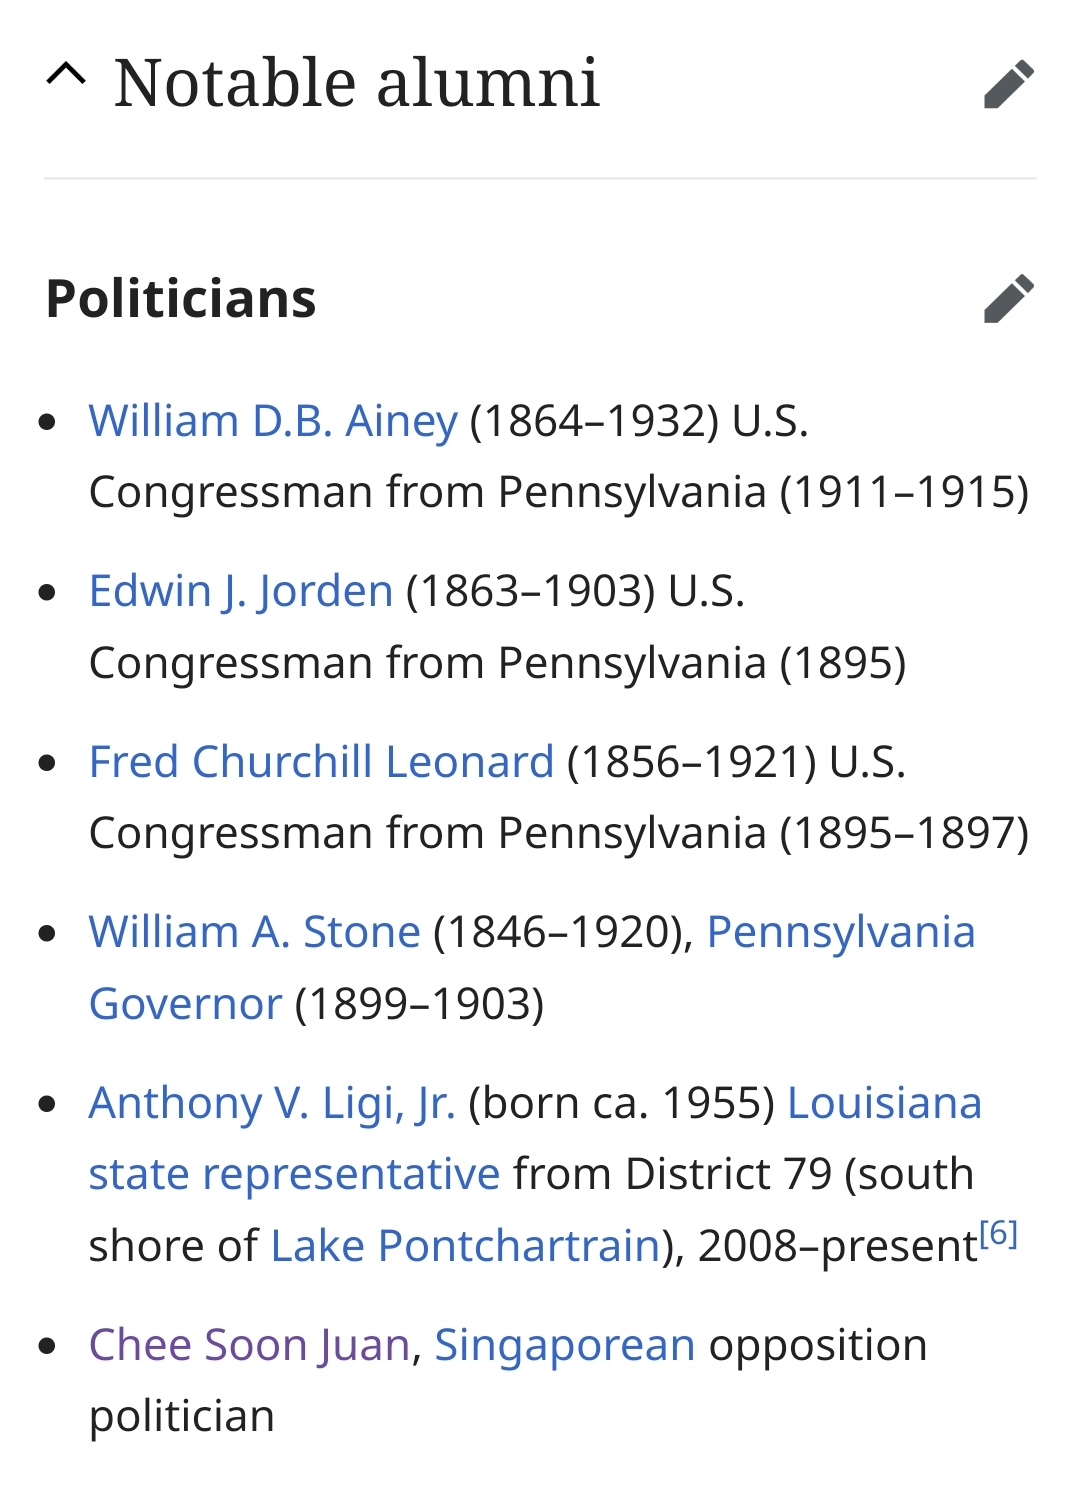
Task: Collapse the Notable alumni section chevron
Action: pos(66,76)
